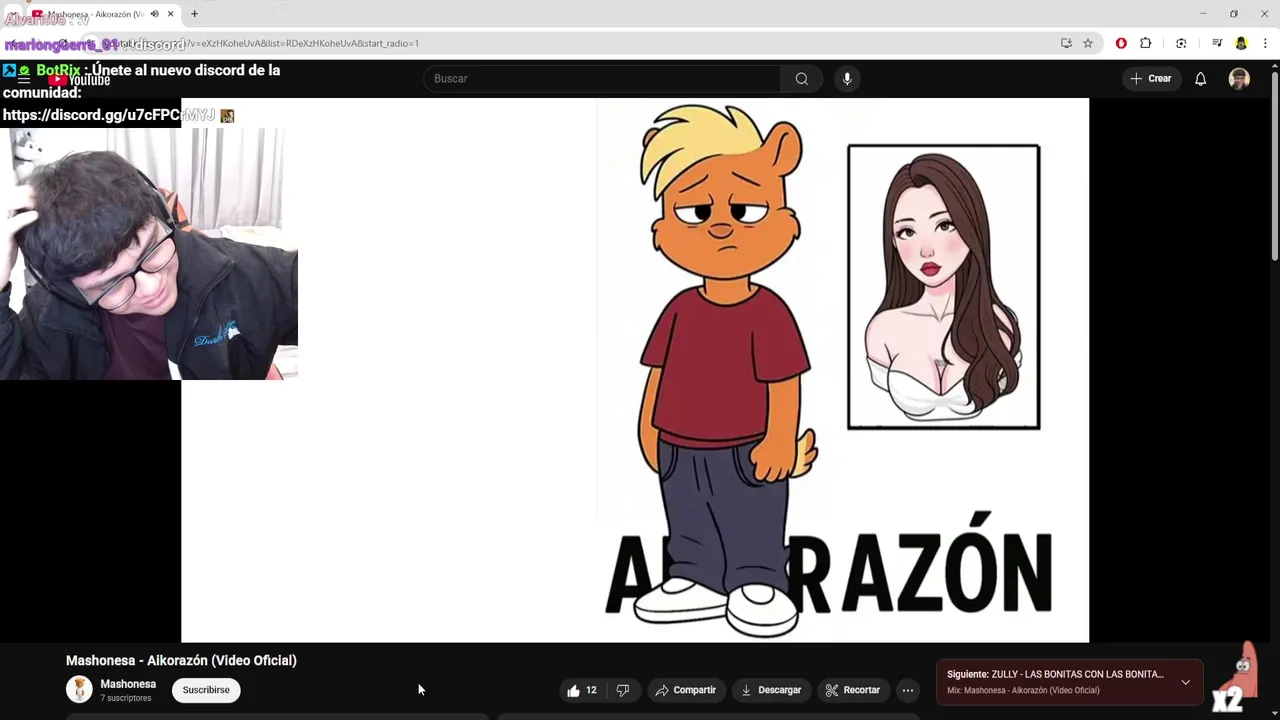The width and height of the screenshot is (1280, 720).
Task: Mute the tab via speaker icon
Action: pos(154,14)
